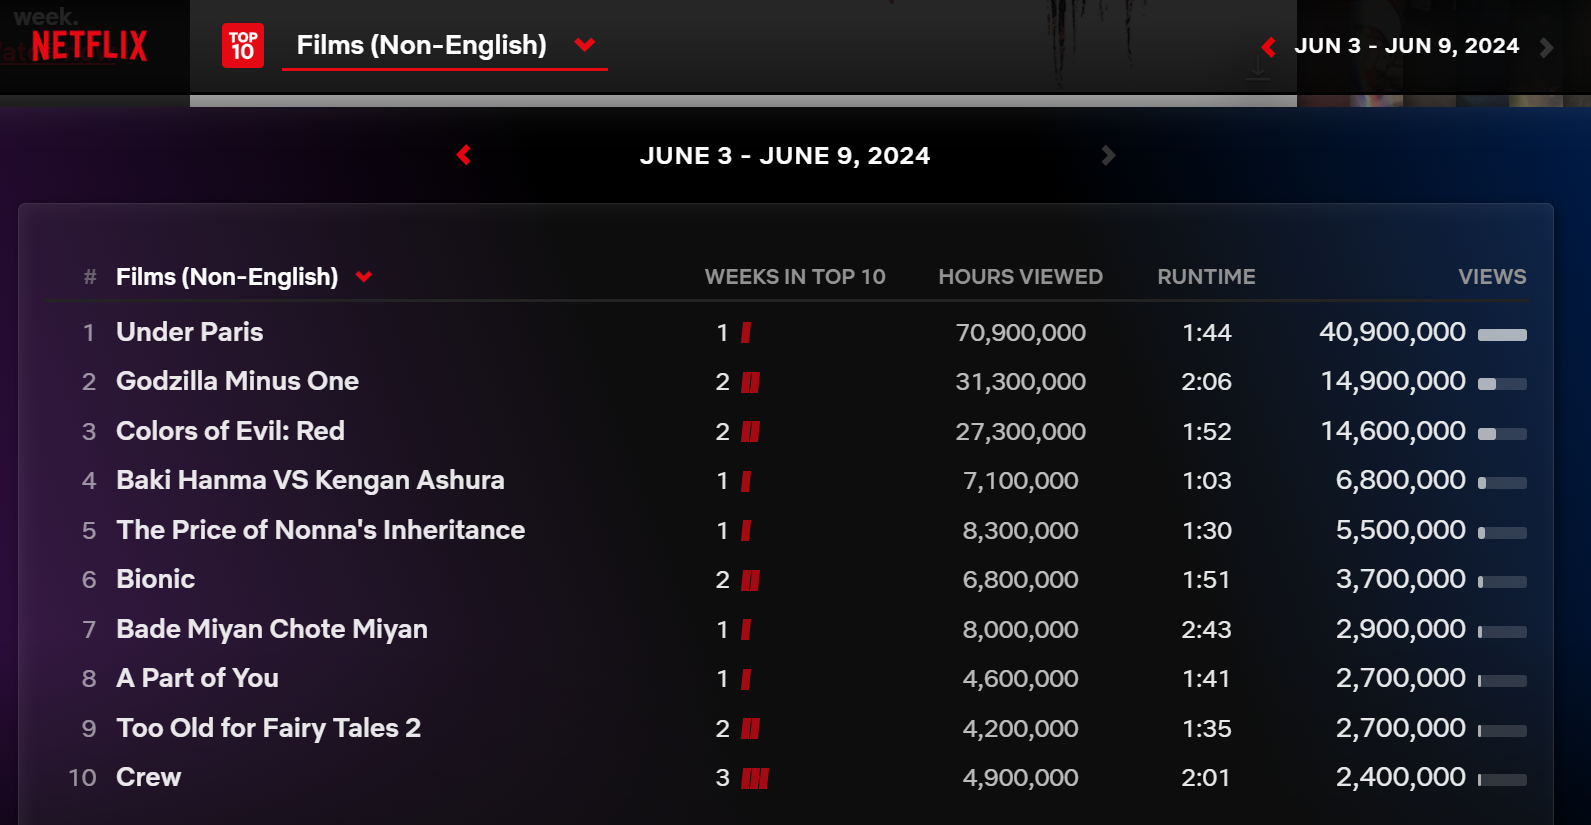The height and width of the screenshot is (825, 1591).
Task: Select Baki Hanma VS Kengan Ashura row title
Action: pos(310,480)
